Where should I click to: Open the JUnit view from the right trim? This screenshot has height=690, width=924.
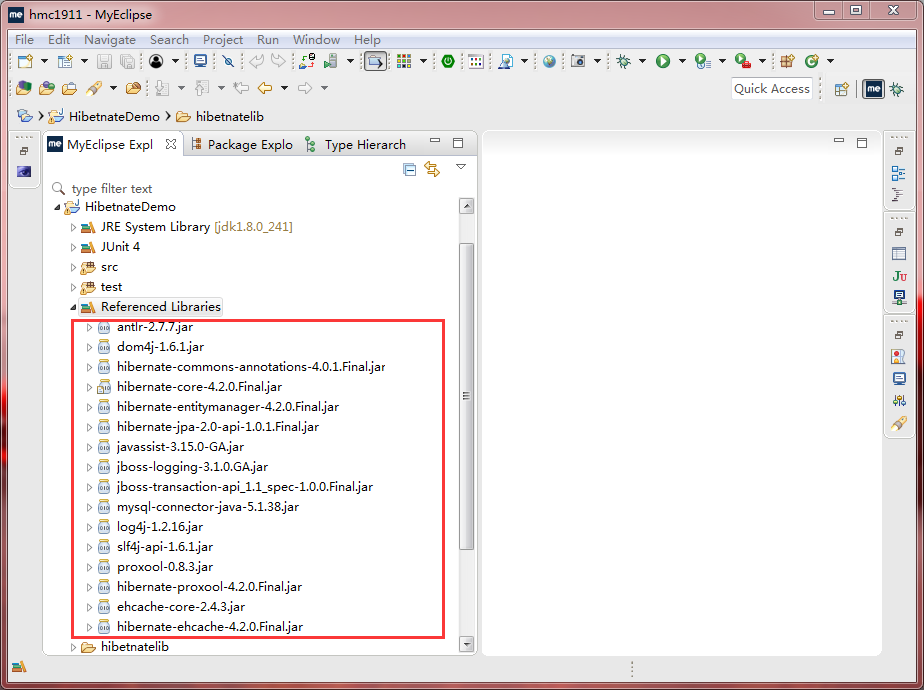click(899, 276)
